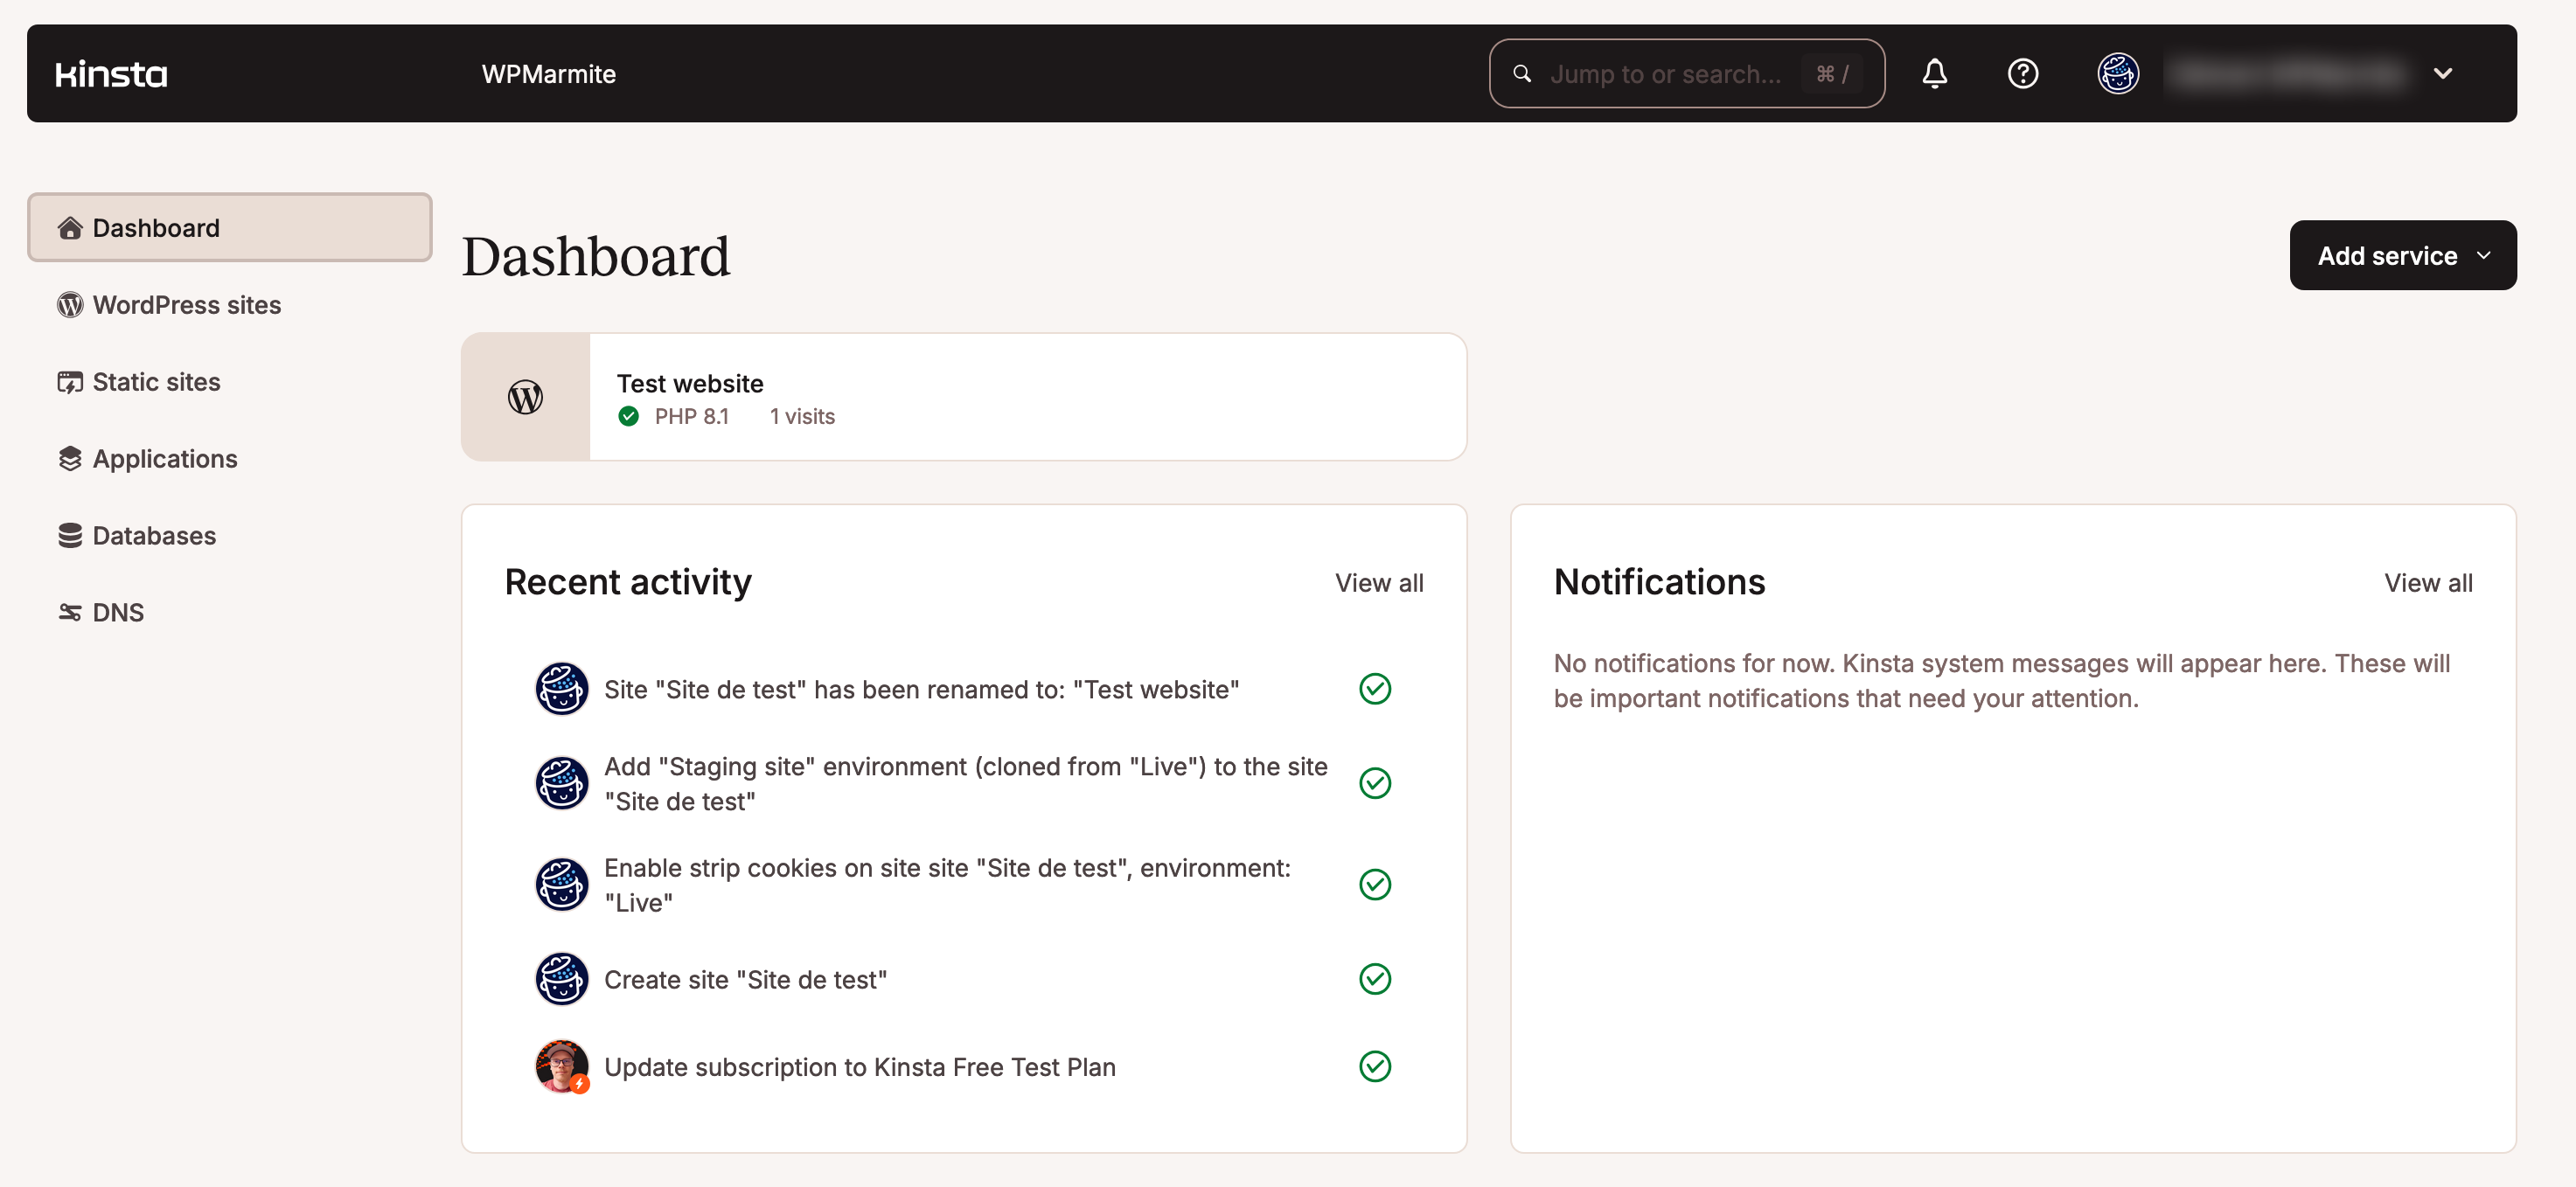
Task: Click the WordPress sites logo icon
Action: click(x=69, y=305)
